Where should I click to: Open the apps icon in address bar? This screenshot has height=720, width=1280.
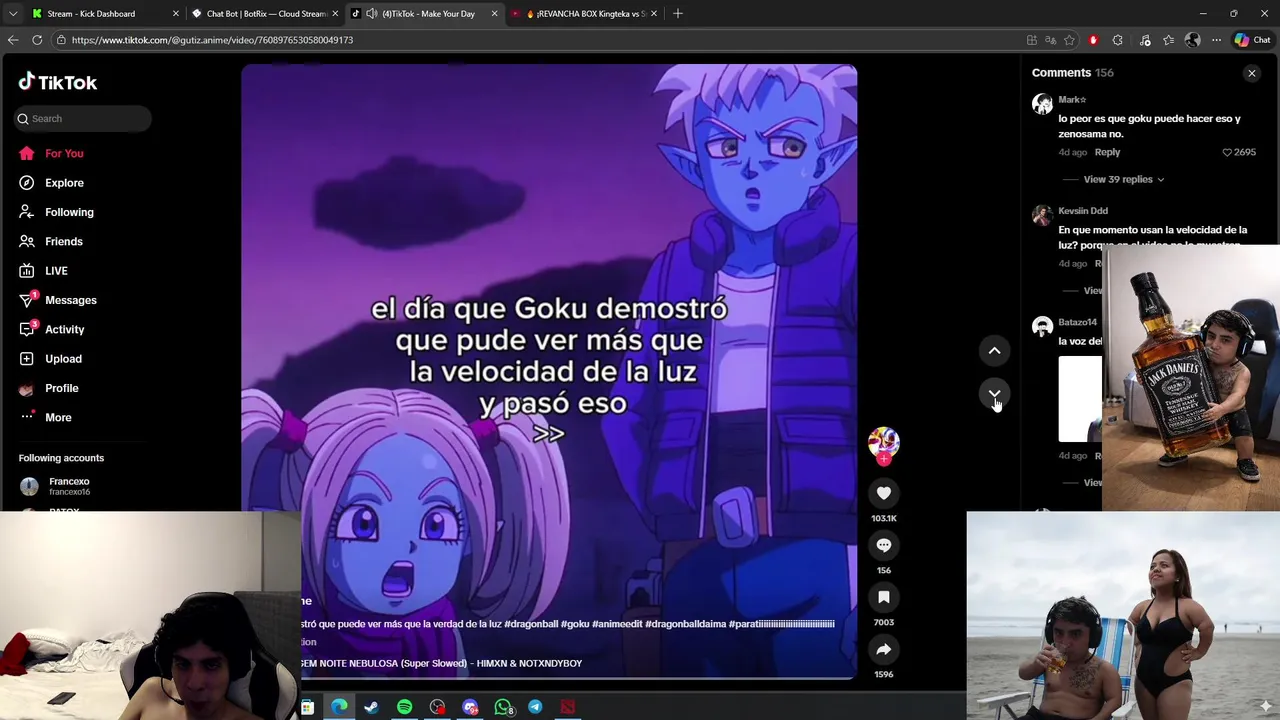click(x=1032, y=40)
